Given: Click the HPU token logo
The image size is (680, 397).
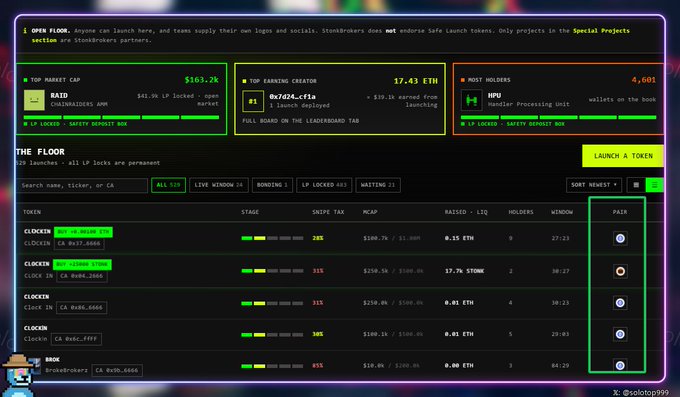Looking at the screenshot, I should (x=471, y=100).
